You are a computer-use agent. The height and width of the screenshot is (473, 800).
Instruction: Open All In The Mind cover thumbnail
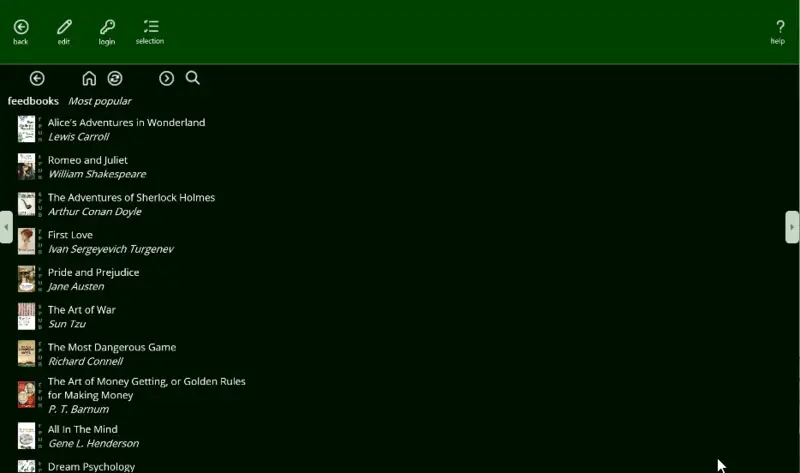click(x=27, y=436)
